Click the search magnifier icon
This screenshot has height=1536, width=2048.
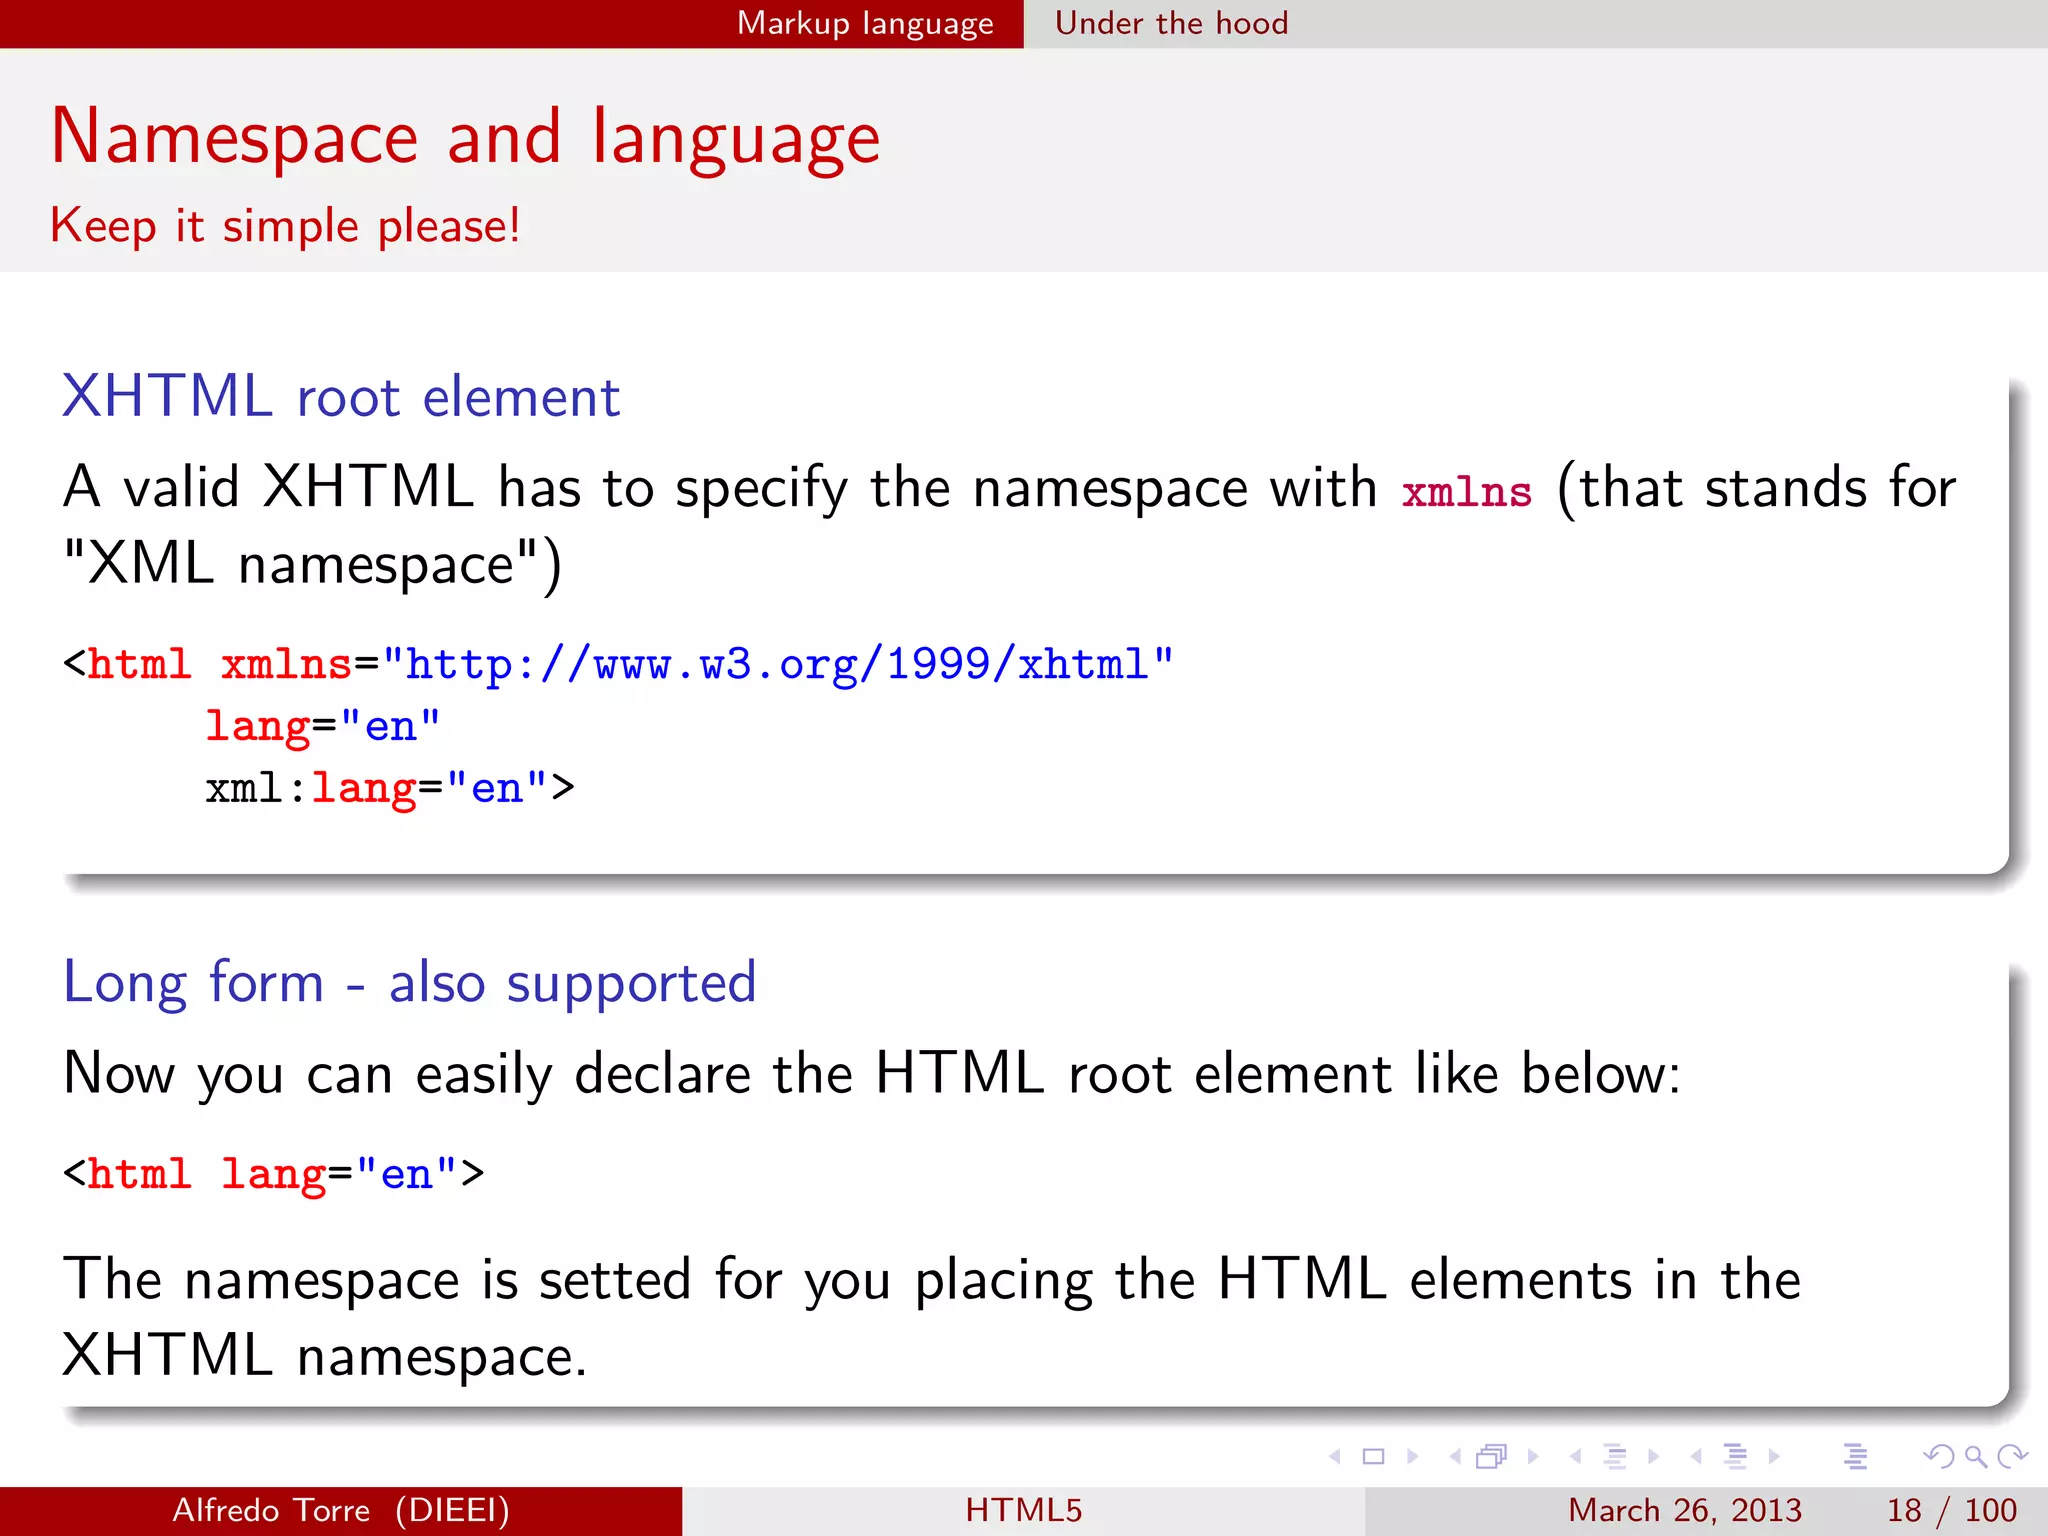pos(1975,1457)
